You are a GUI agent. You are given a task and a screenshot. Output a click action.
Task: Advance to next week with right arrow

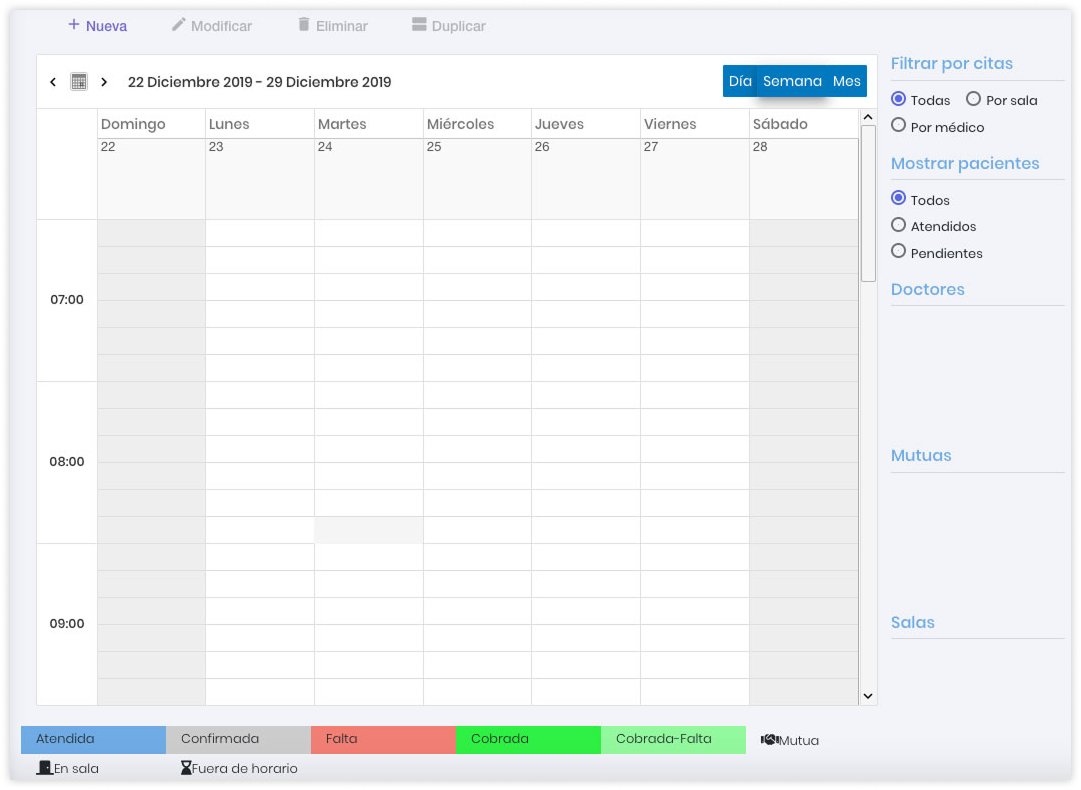click(104, 82)
